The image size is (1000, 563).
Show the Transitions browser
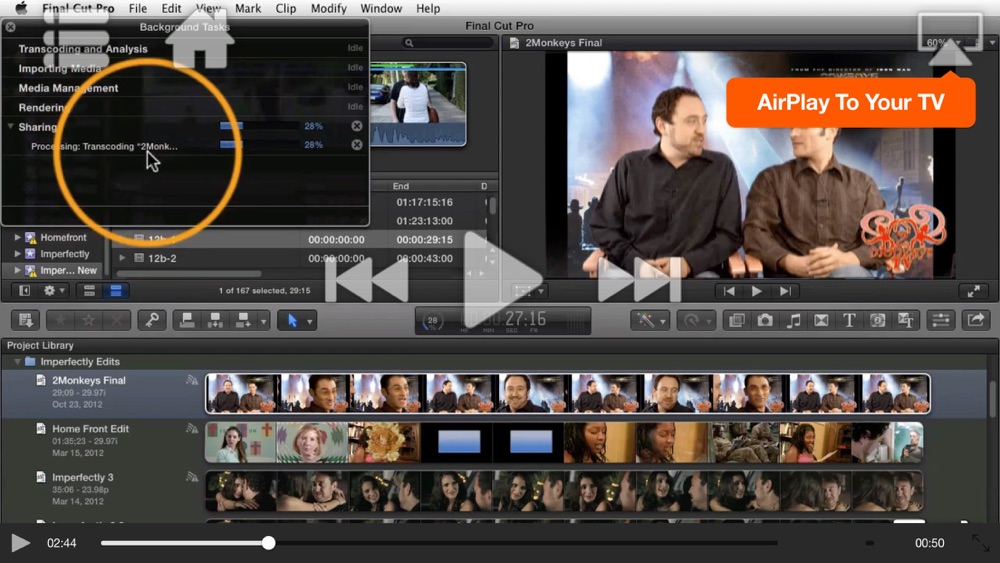coord(821,320)
